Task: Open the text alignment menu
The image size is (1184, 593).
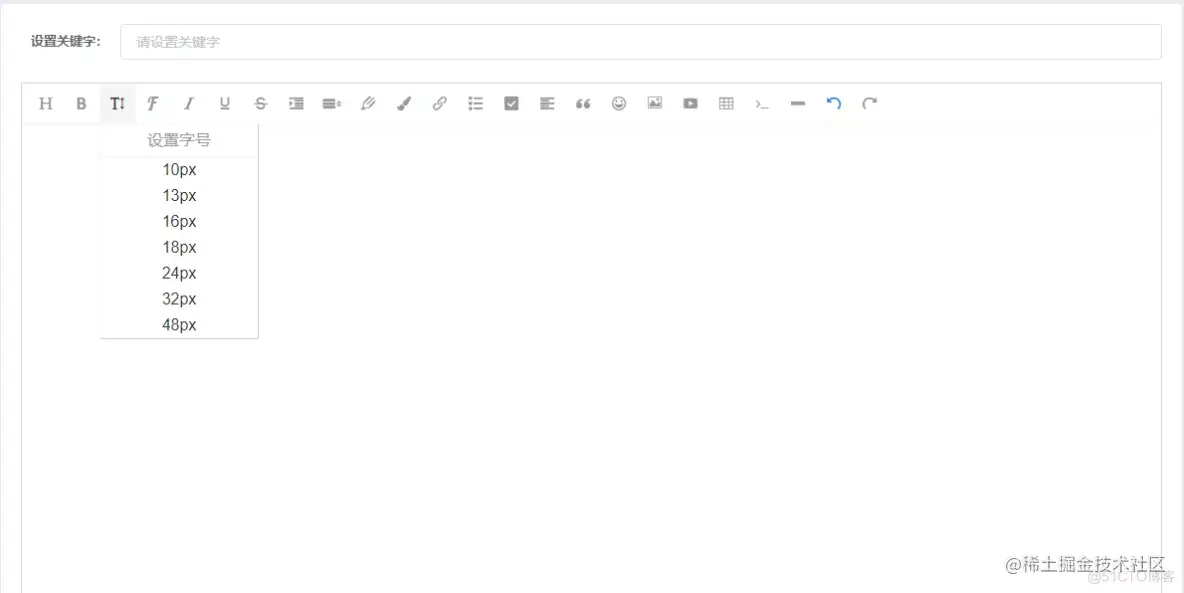Action: tap(547, 103)
